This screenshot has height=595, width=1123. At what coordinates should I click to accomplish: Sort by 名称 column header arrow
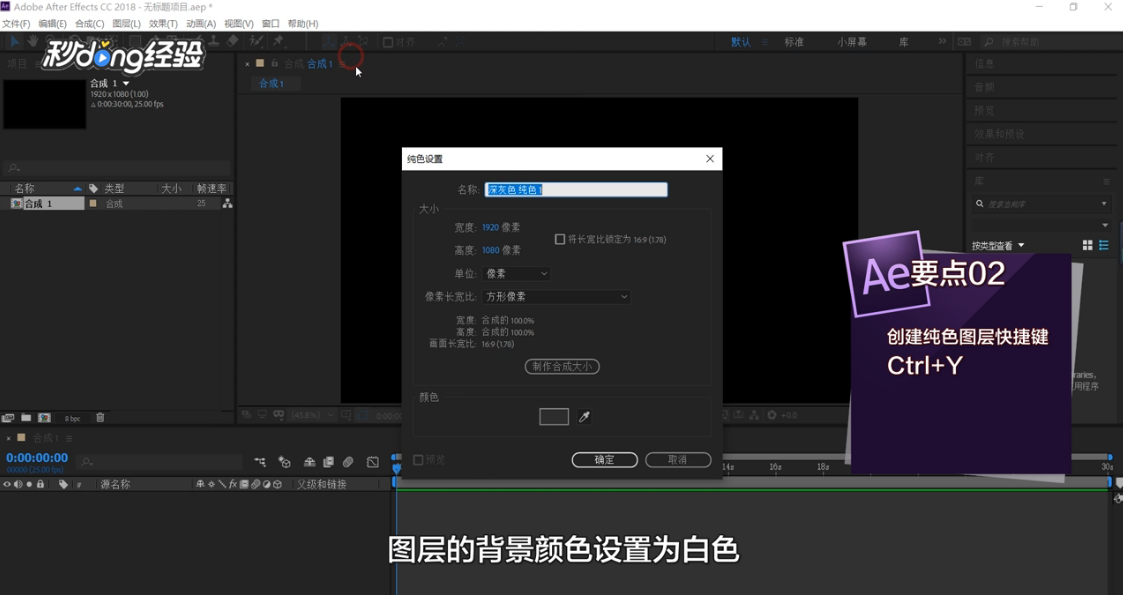[x=77, y=188]
